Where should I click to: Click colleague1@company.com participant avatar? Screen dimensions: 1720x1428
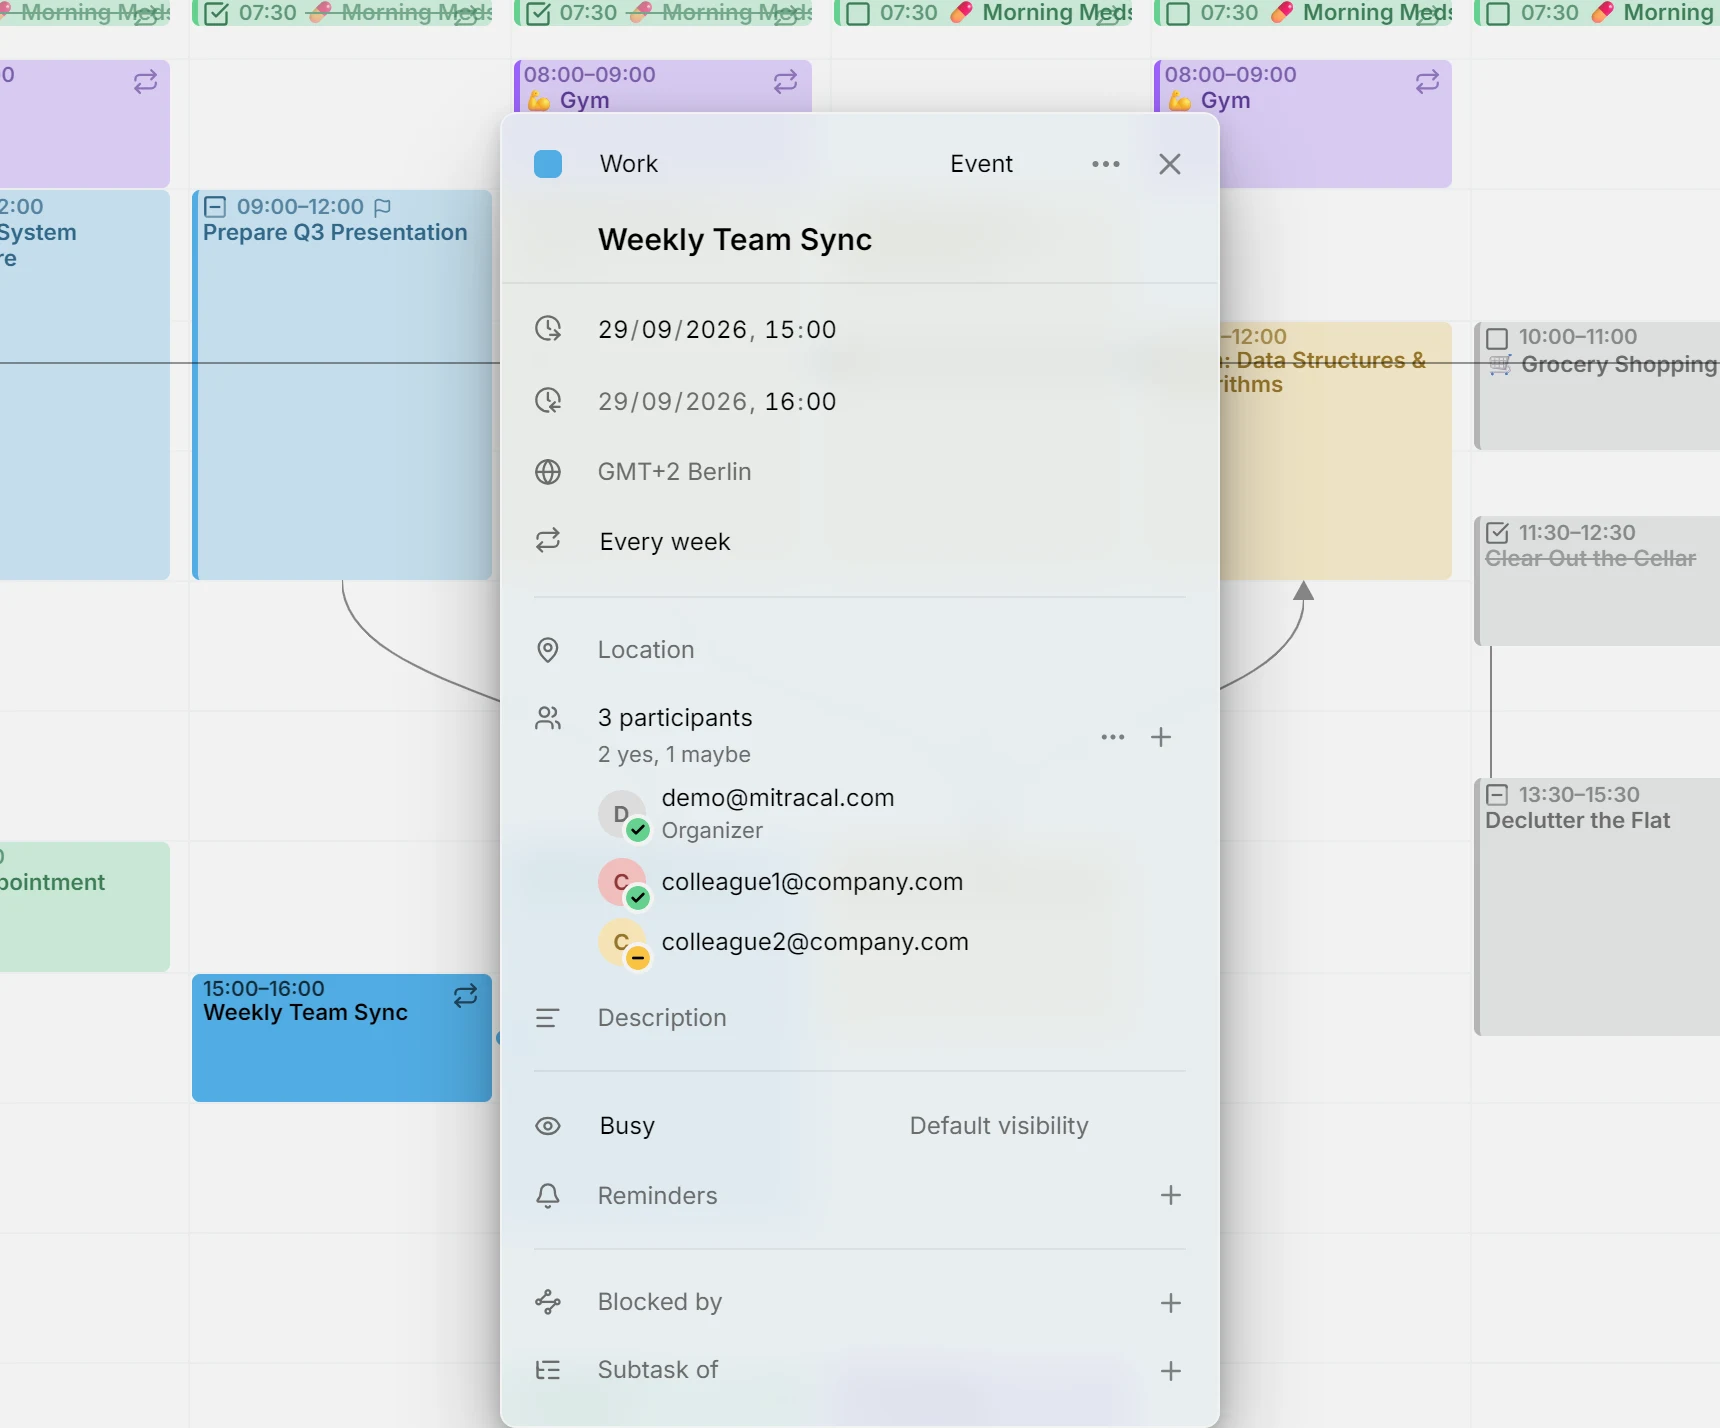coord(623,883)
